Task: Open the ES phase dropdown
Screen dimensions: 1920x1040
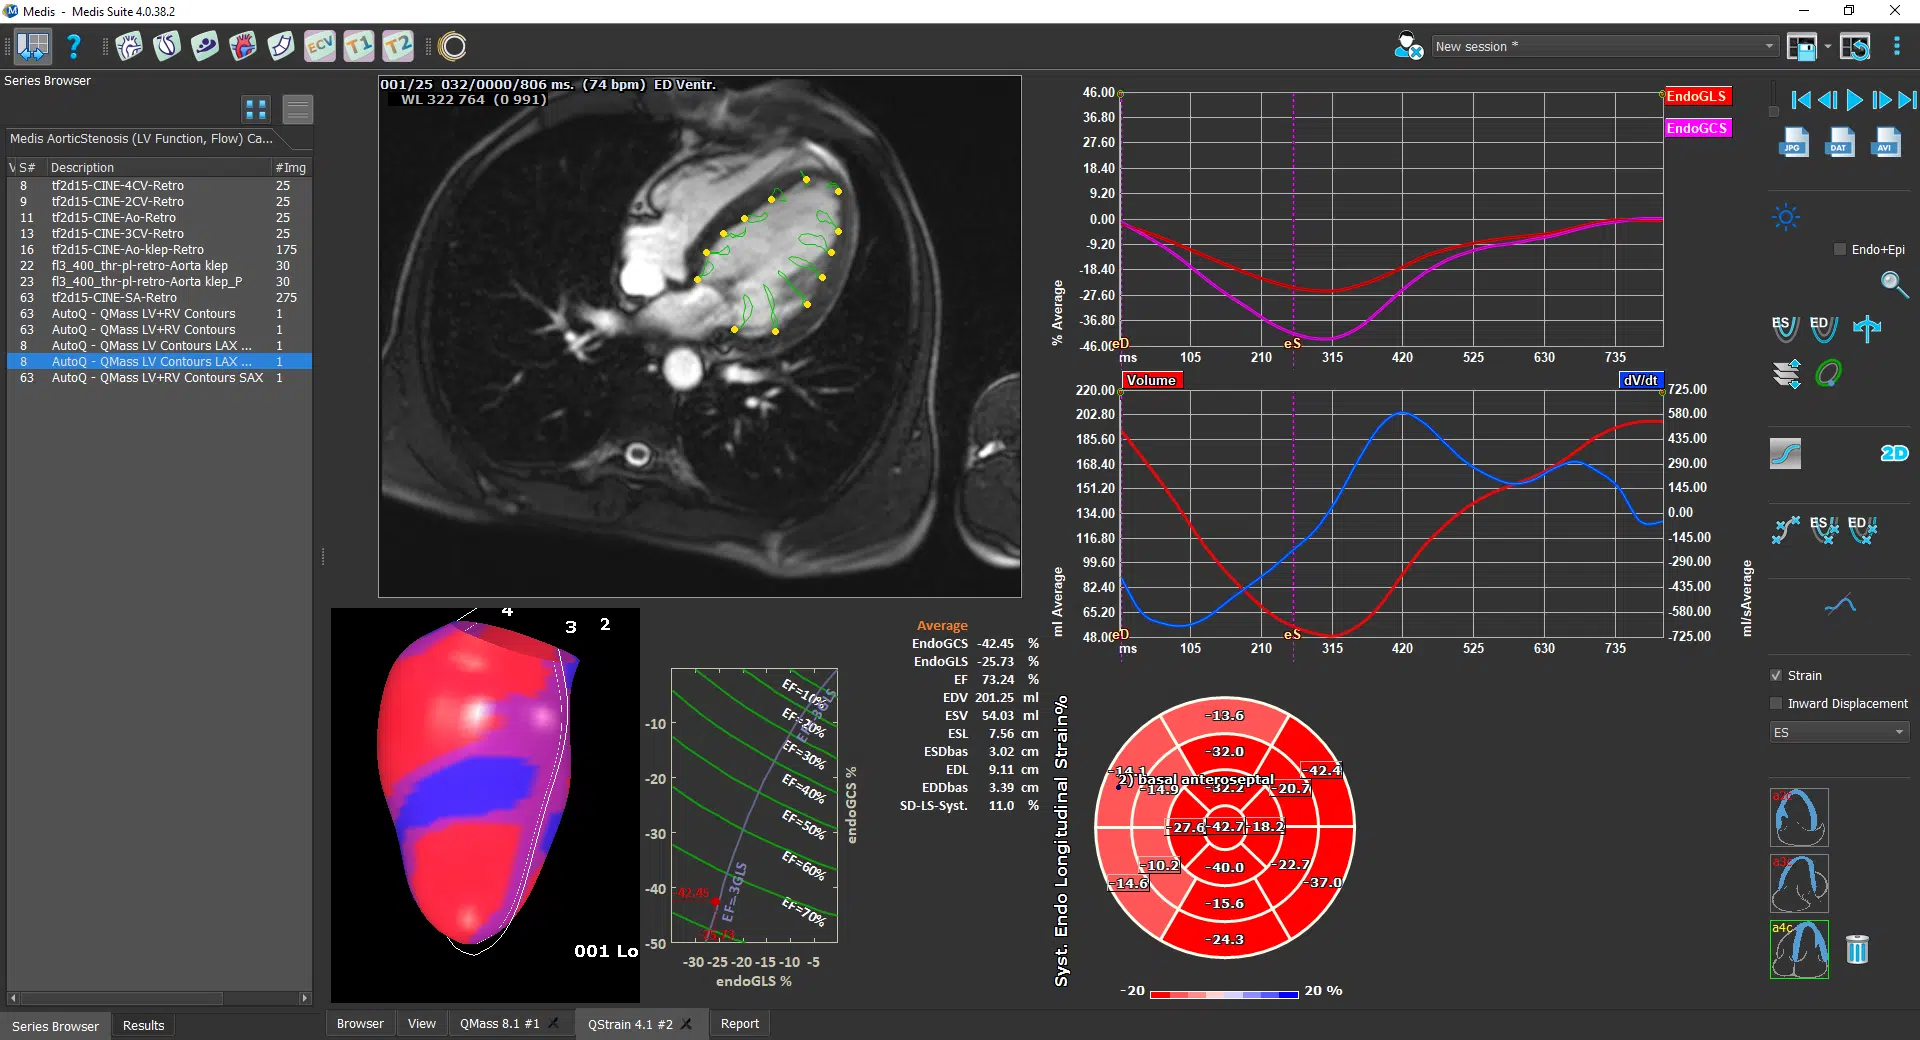Action: coord(1839,733)
